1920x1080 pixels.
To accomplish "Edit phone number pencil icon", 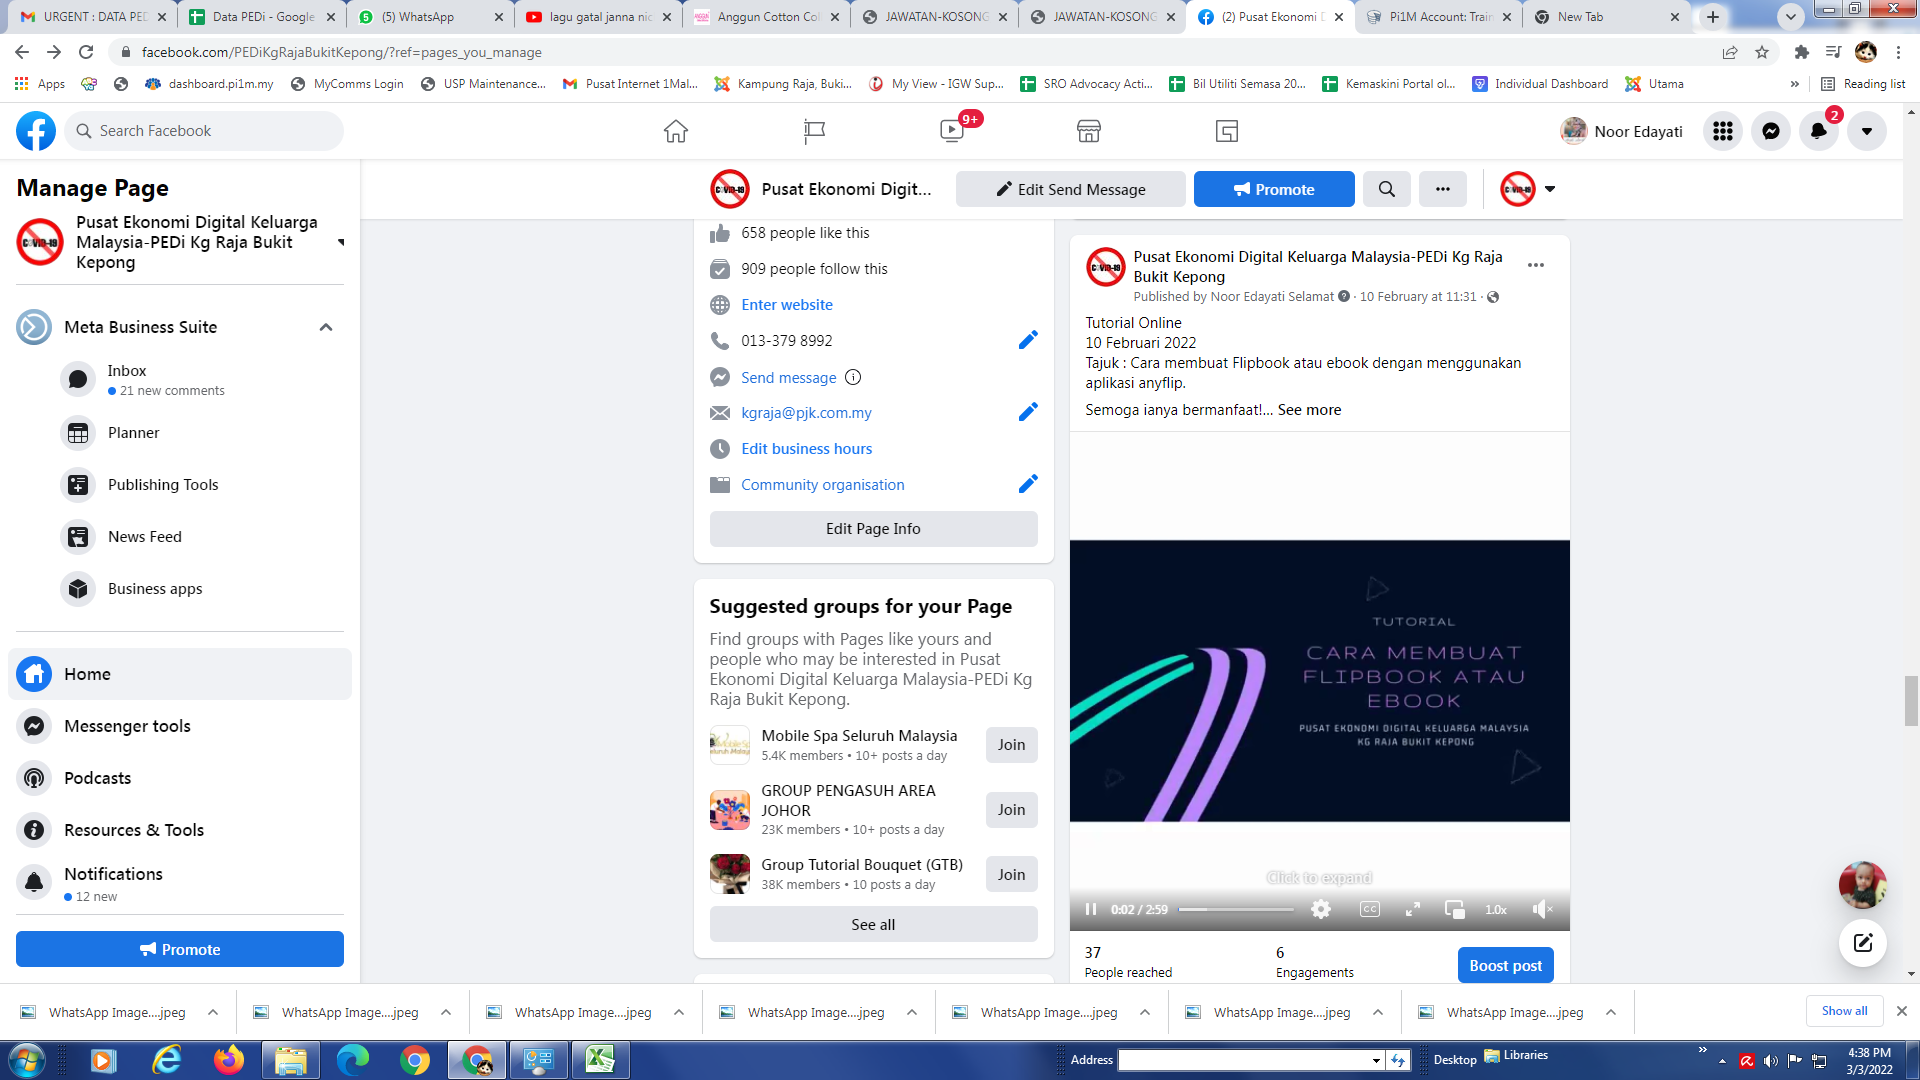I will (x=1027, y=341).
